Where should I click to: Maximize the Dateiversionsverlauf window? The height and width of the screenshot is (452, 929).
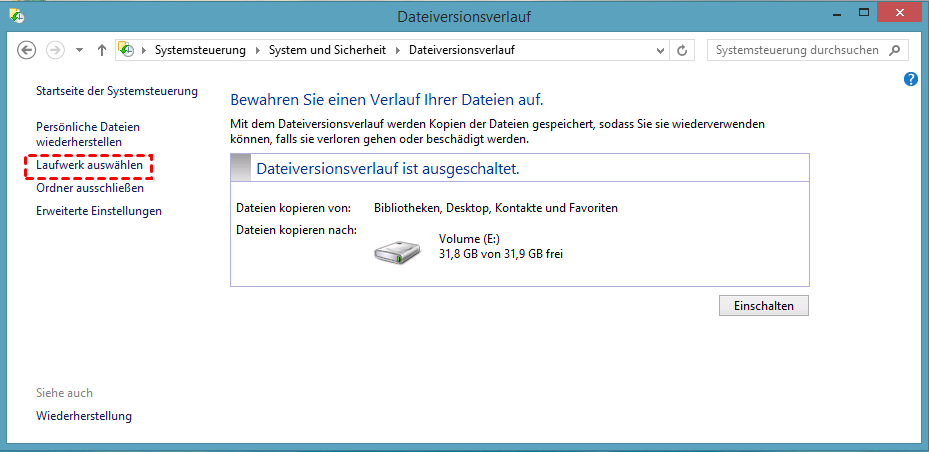point(864,12)
